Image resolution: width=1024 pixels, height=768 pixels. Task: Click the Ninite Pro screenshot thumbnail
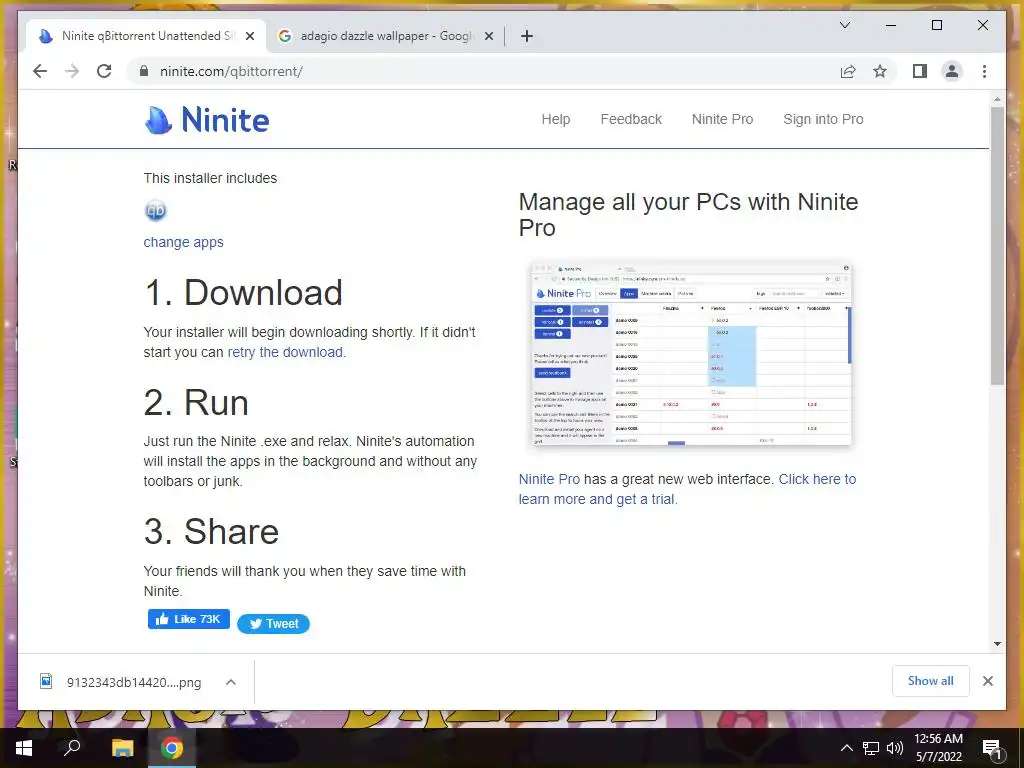[x=691, y=354]
